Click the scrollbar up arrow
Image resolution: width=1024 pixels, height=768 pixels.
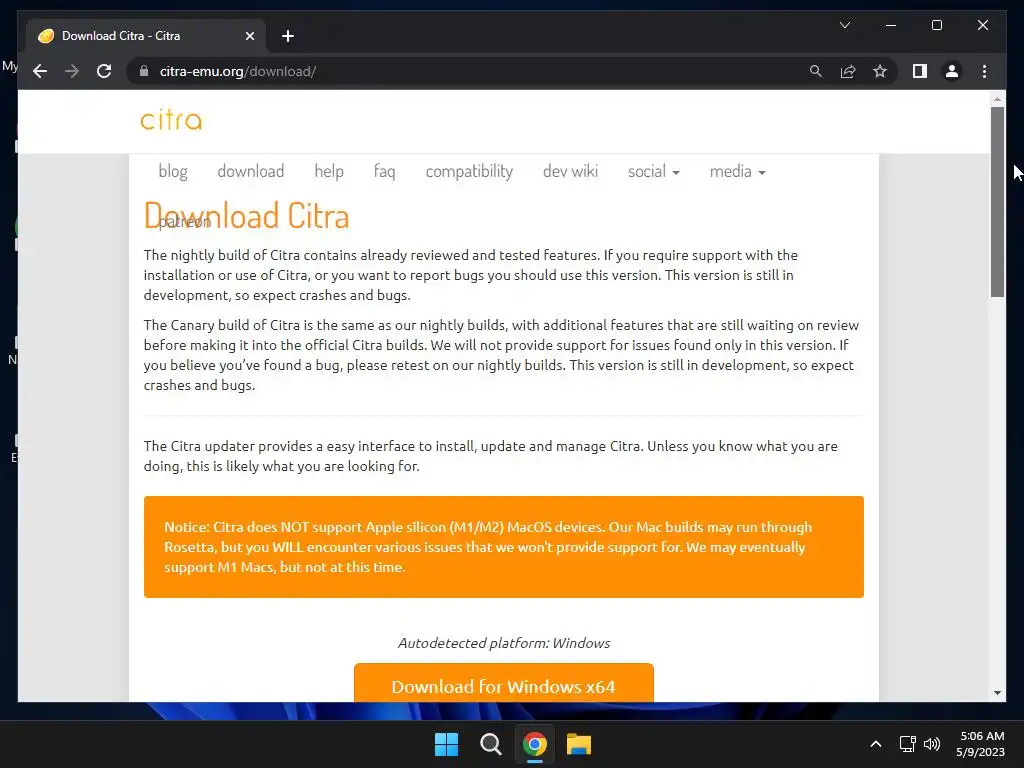(x=997, y=99)
